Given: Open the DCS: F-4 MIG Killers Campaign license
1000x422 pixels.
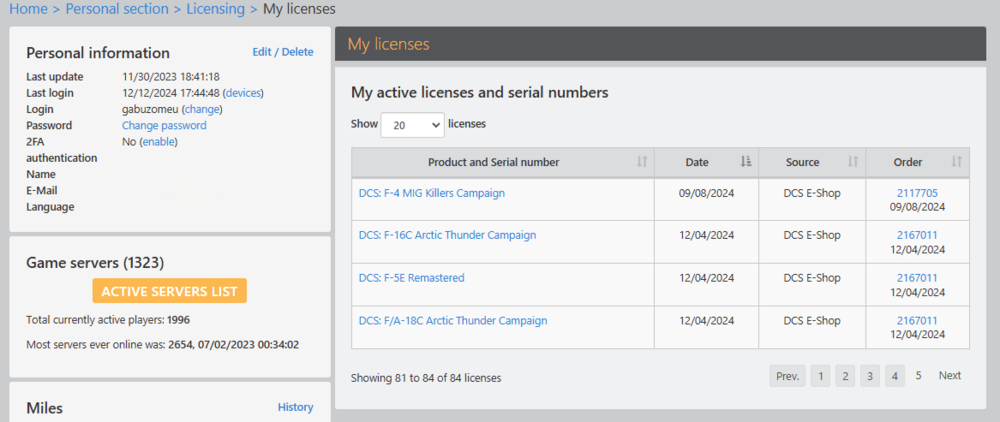Looking at the screenshot, I should (x=431, y=193).
